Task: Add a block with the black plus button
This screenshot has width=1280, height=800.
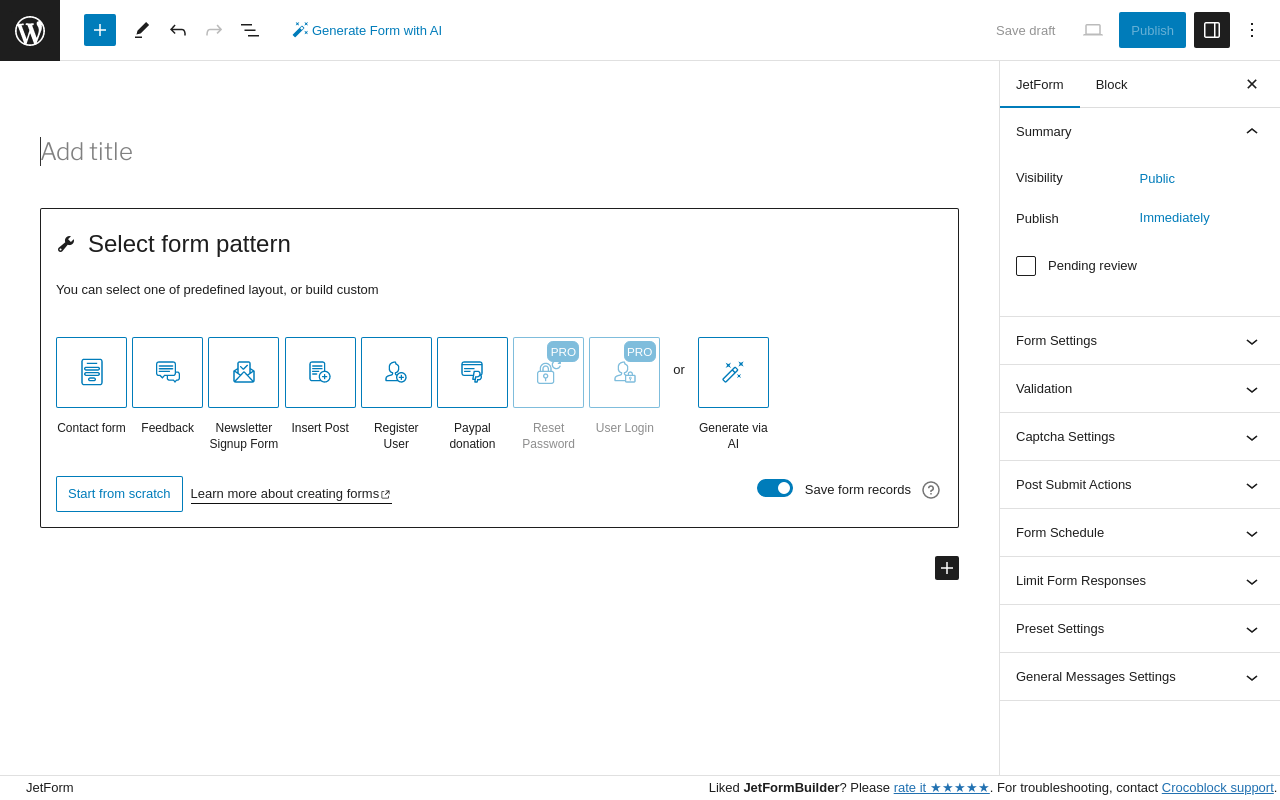Action: coord(947,568)
